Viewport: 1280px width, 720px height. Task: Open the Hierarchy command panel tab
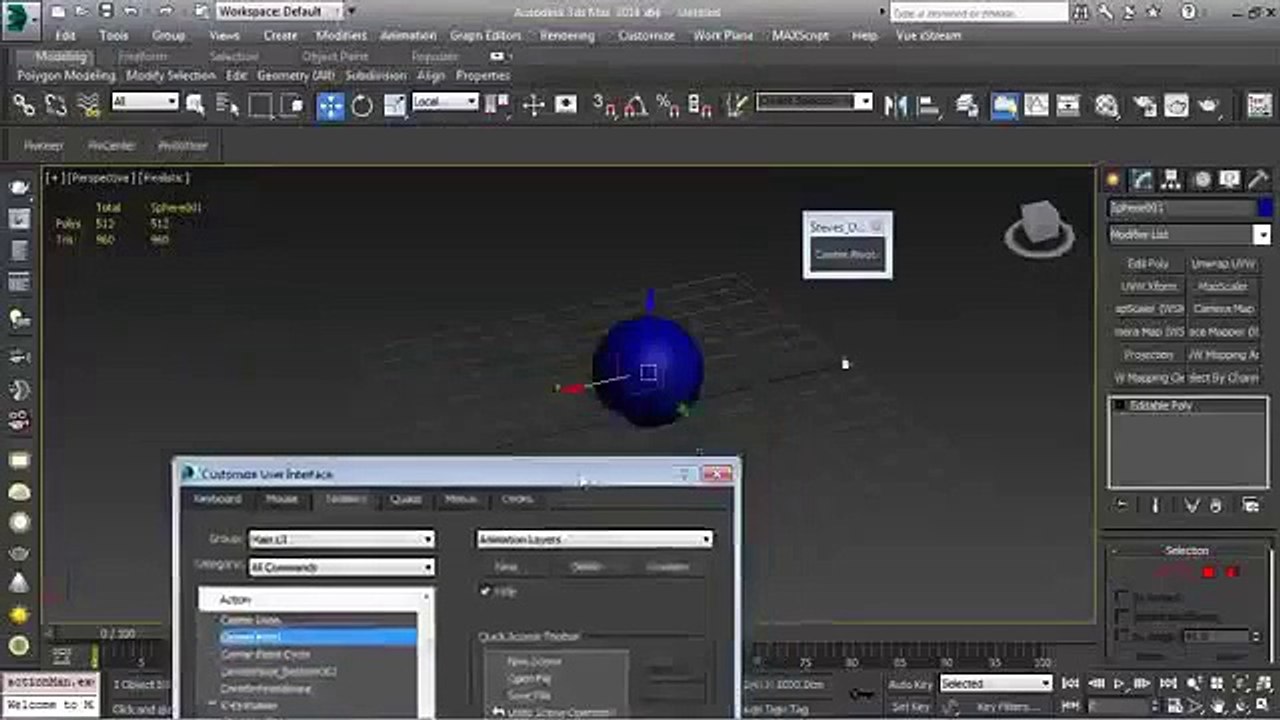(1171, 179)
